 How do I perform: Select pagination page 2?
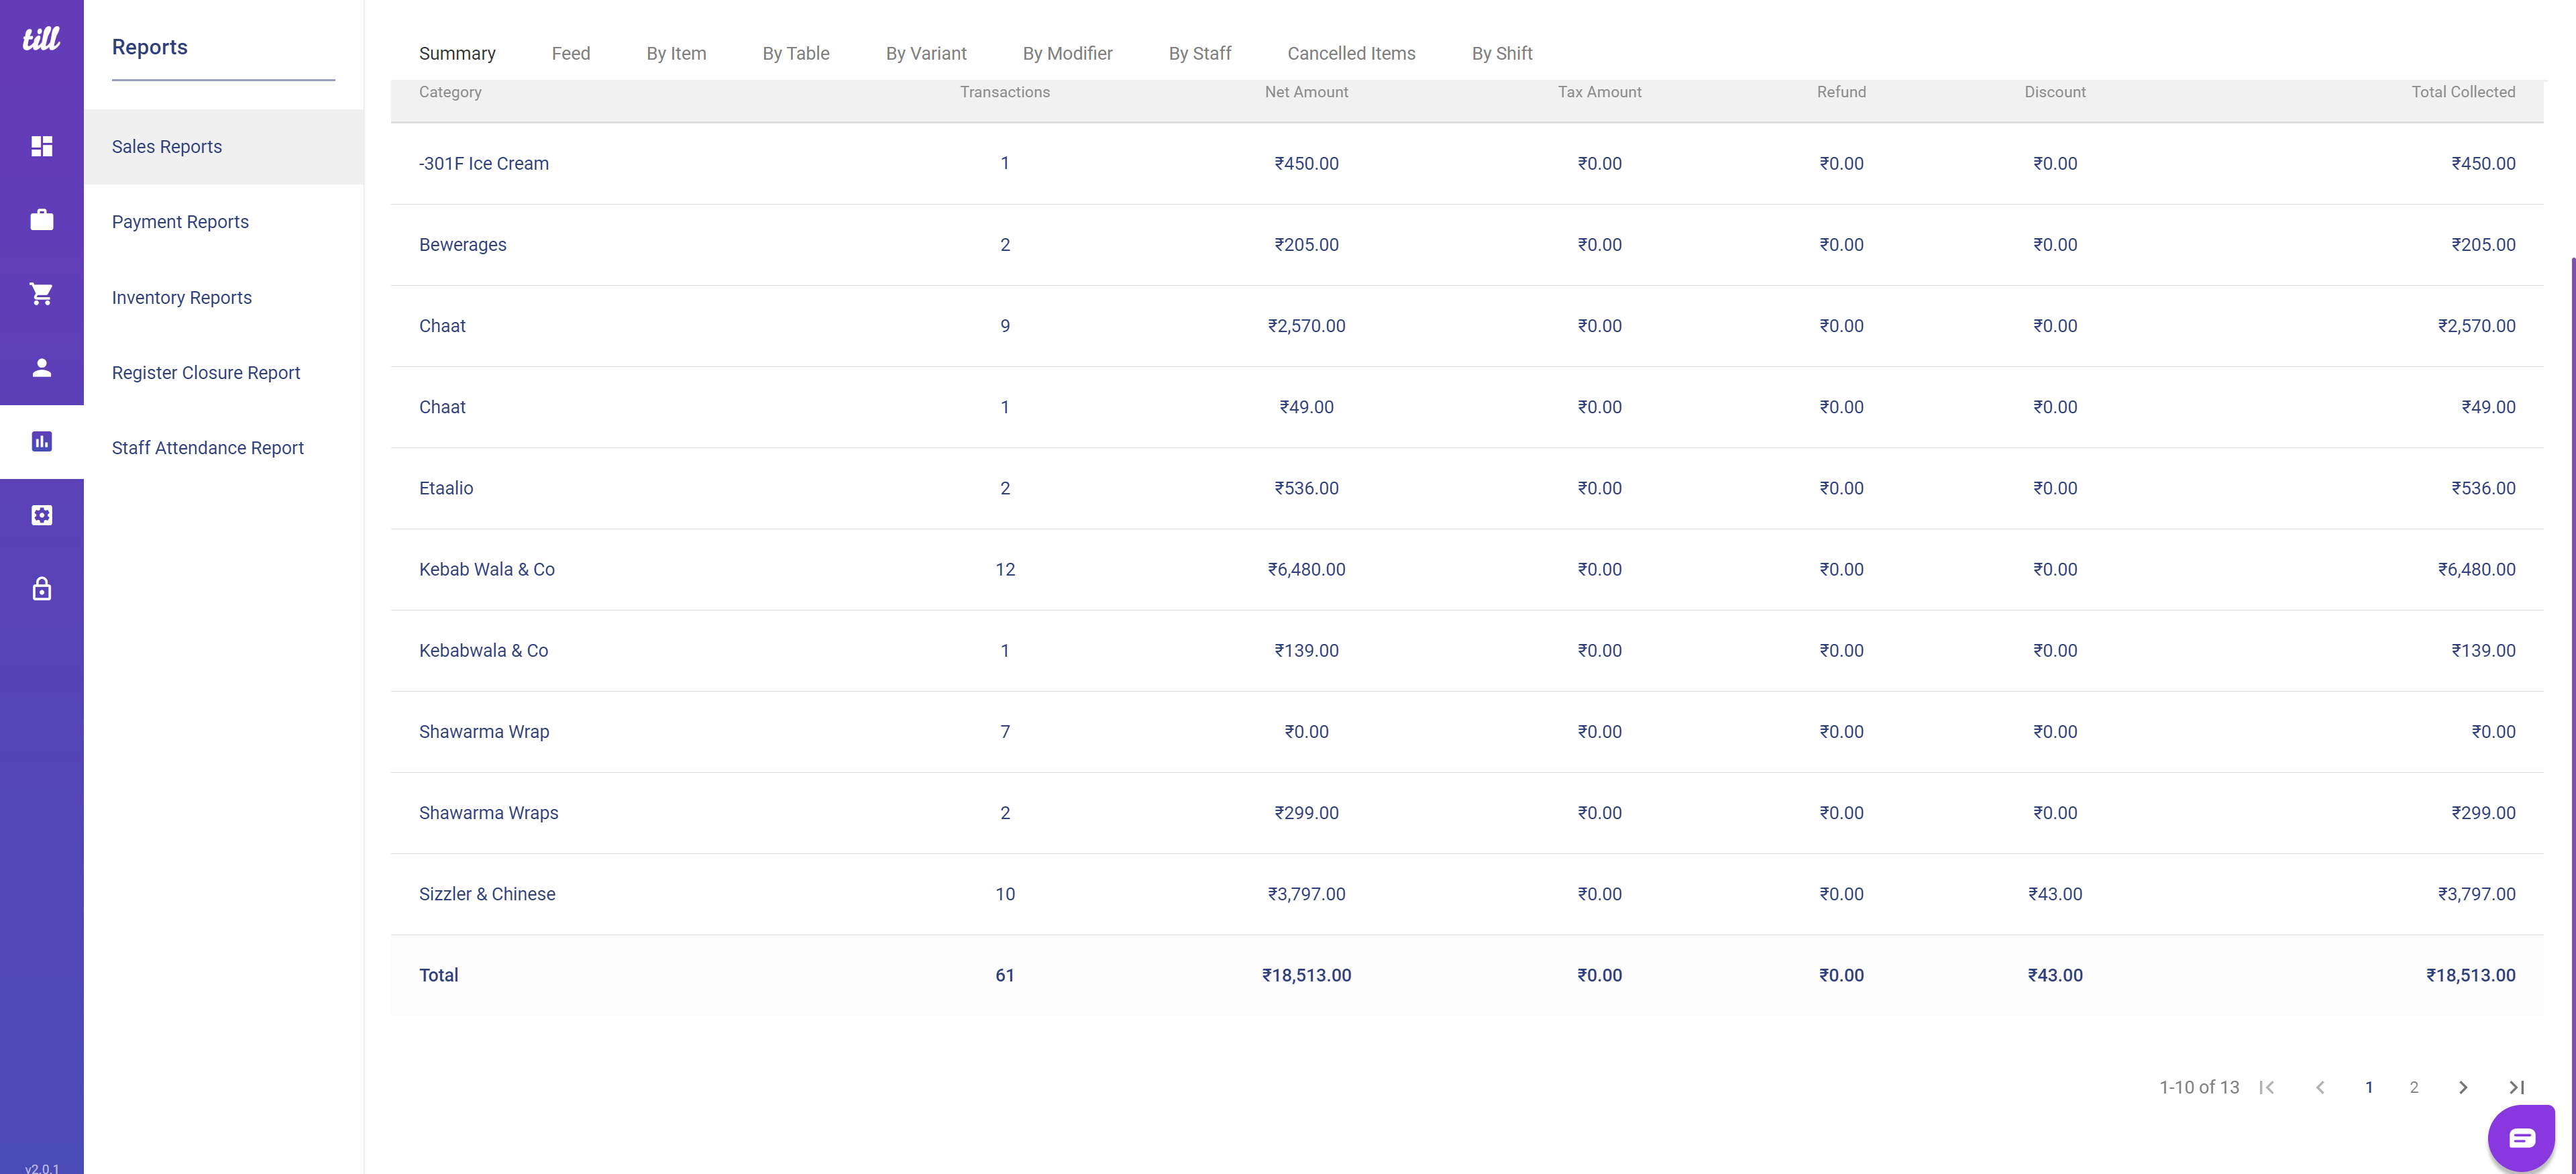[x=2414, y=1087]
